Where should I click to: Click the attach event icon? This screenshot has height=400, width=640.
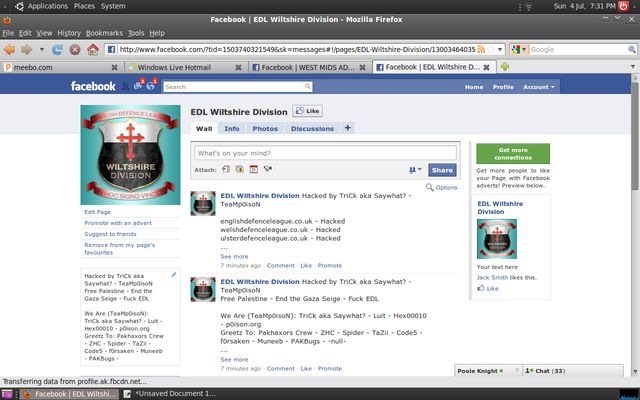tap(254, 170)
